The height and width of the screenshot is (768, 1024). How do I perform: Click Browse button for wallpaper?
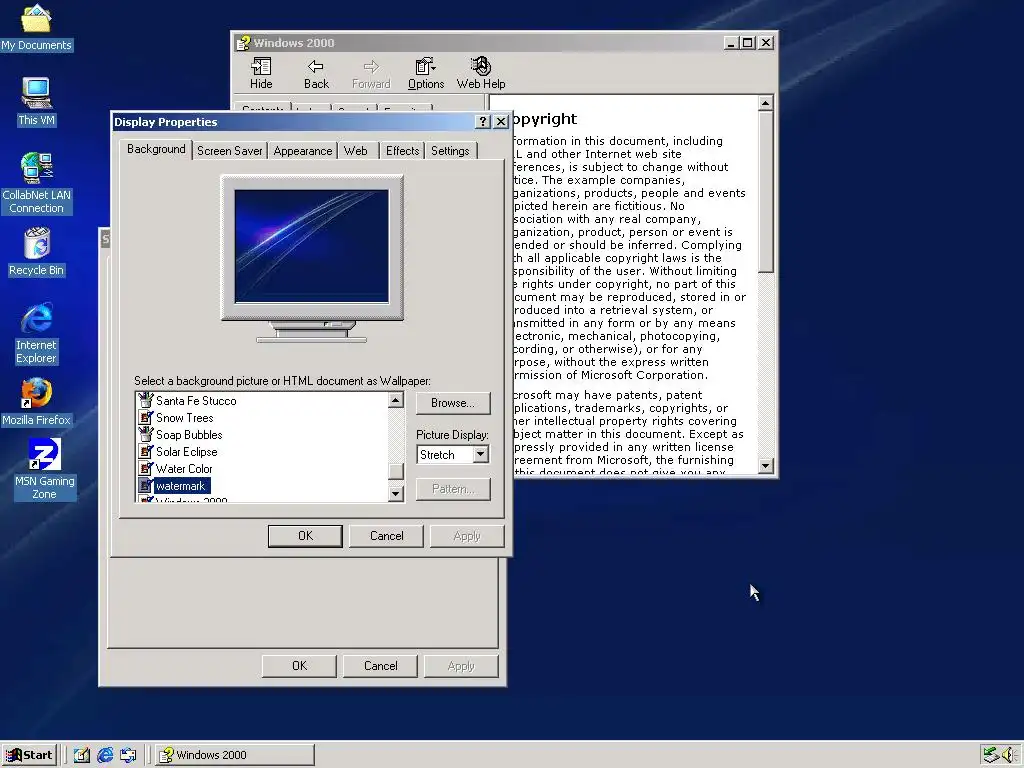click(453, 403)
